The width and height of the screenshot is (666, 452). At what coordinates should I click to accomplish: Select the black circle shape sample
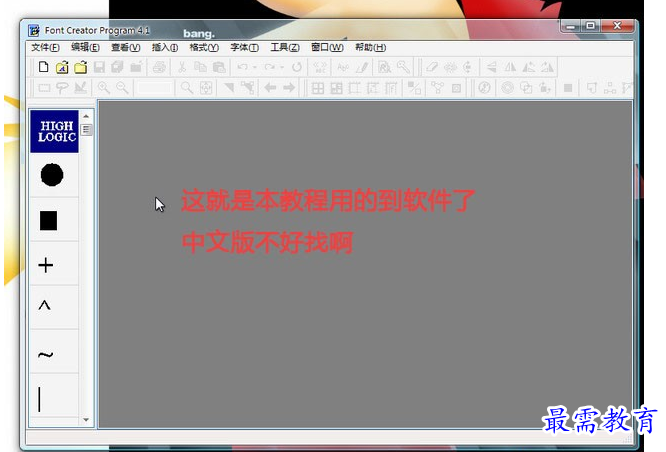(52, 175)
